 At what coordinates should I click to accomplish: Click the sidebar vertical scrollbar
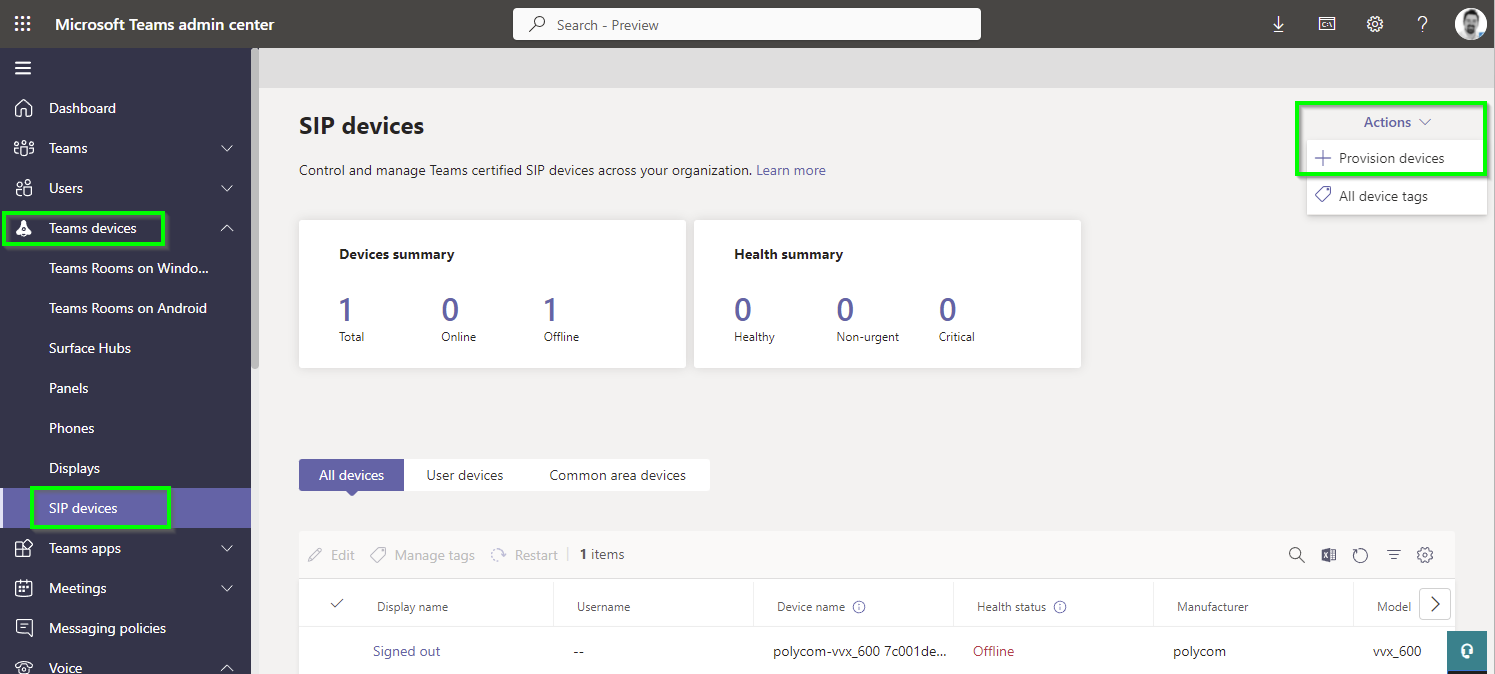(x=255, y=210)
